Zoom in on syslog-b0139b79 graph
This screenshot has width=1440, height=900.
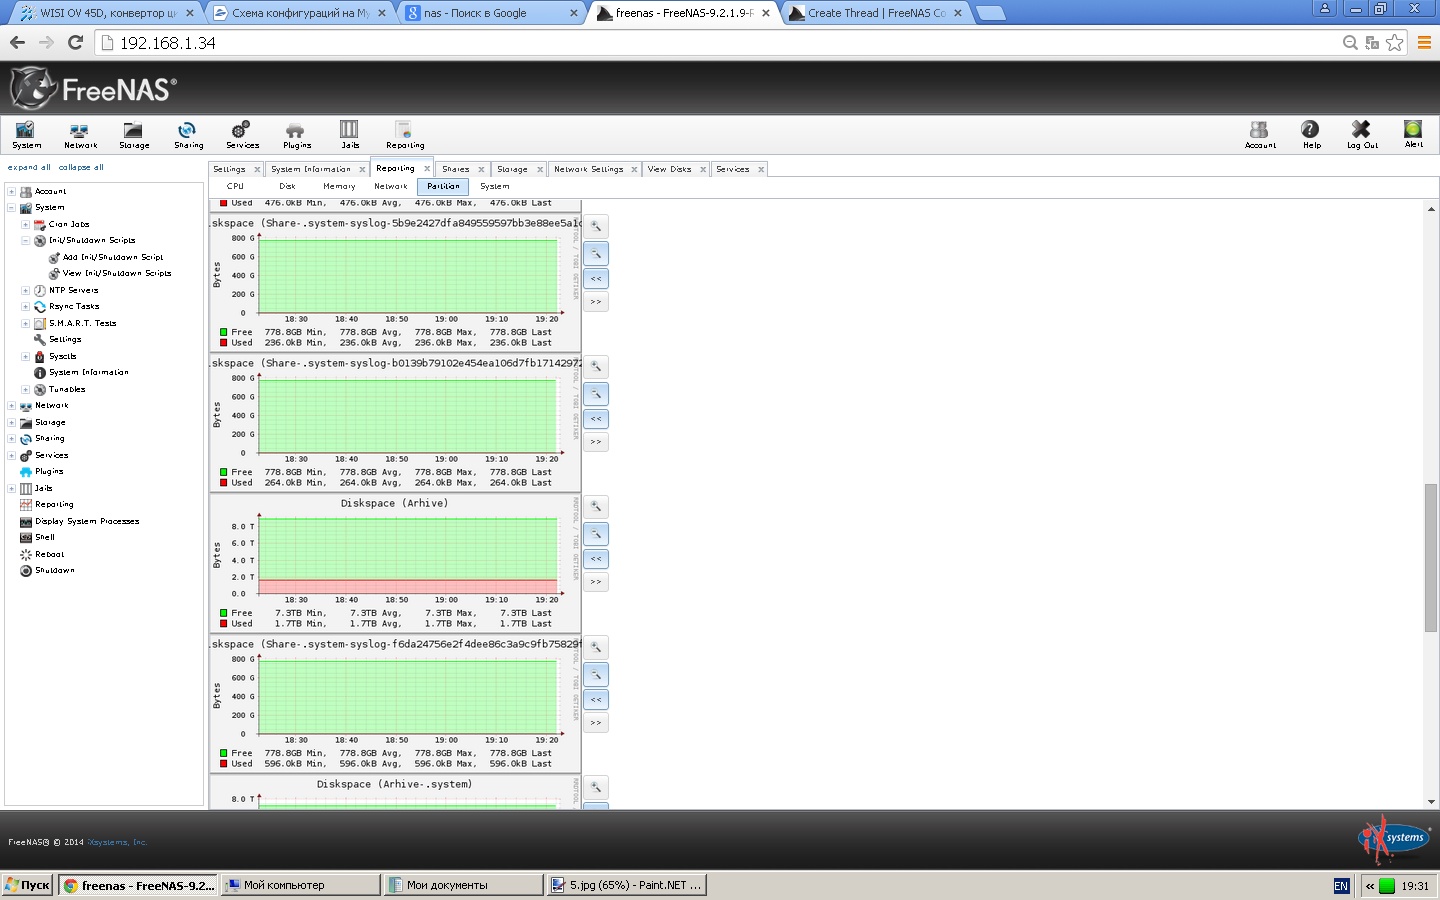coord(596,367)
